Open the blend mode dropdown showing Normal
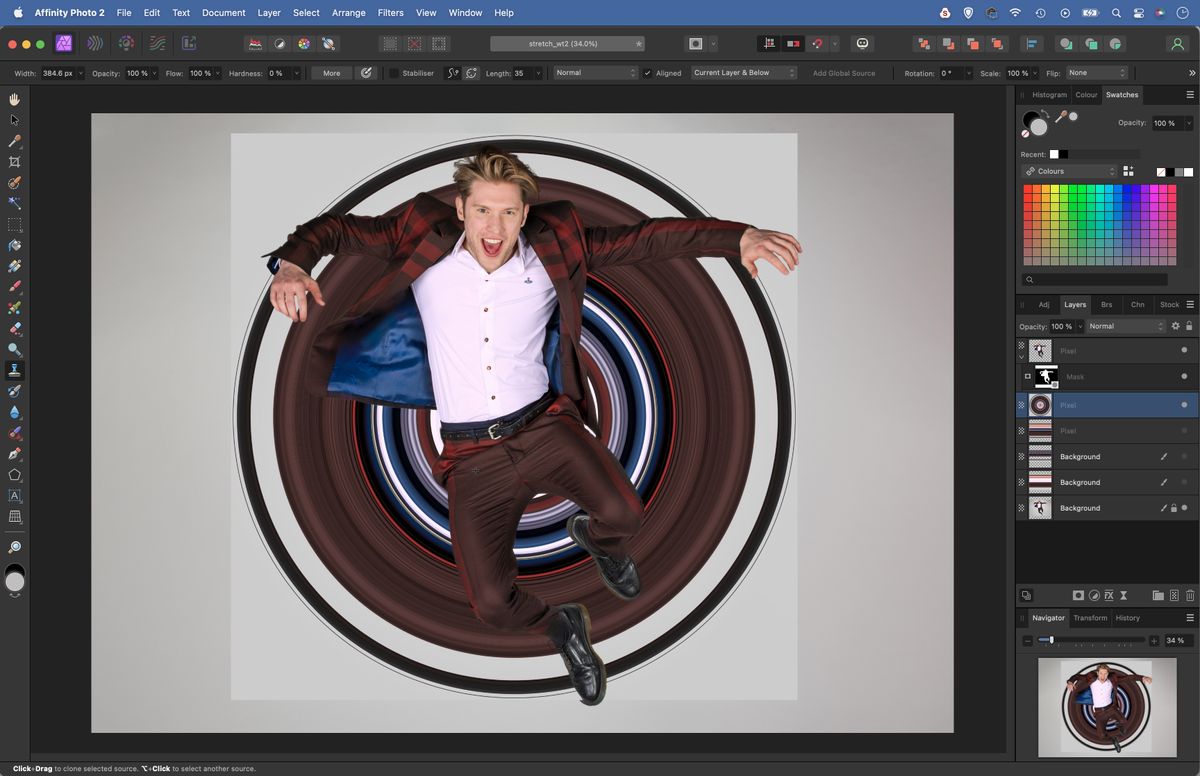This screenshot has height=776, width=1200. coord(1125,326)
